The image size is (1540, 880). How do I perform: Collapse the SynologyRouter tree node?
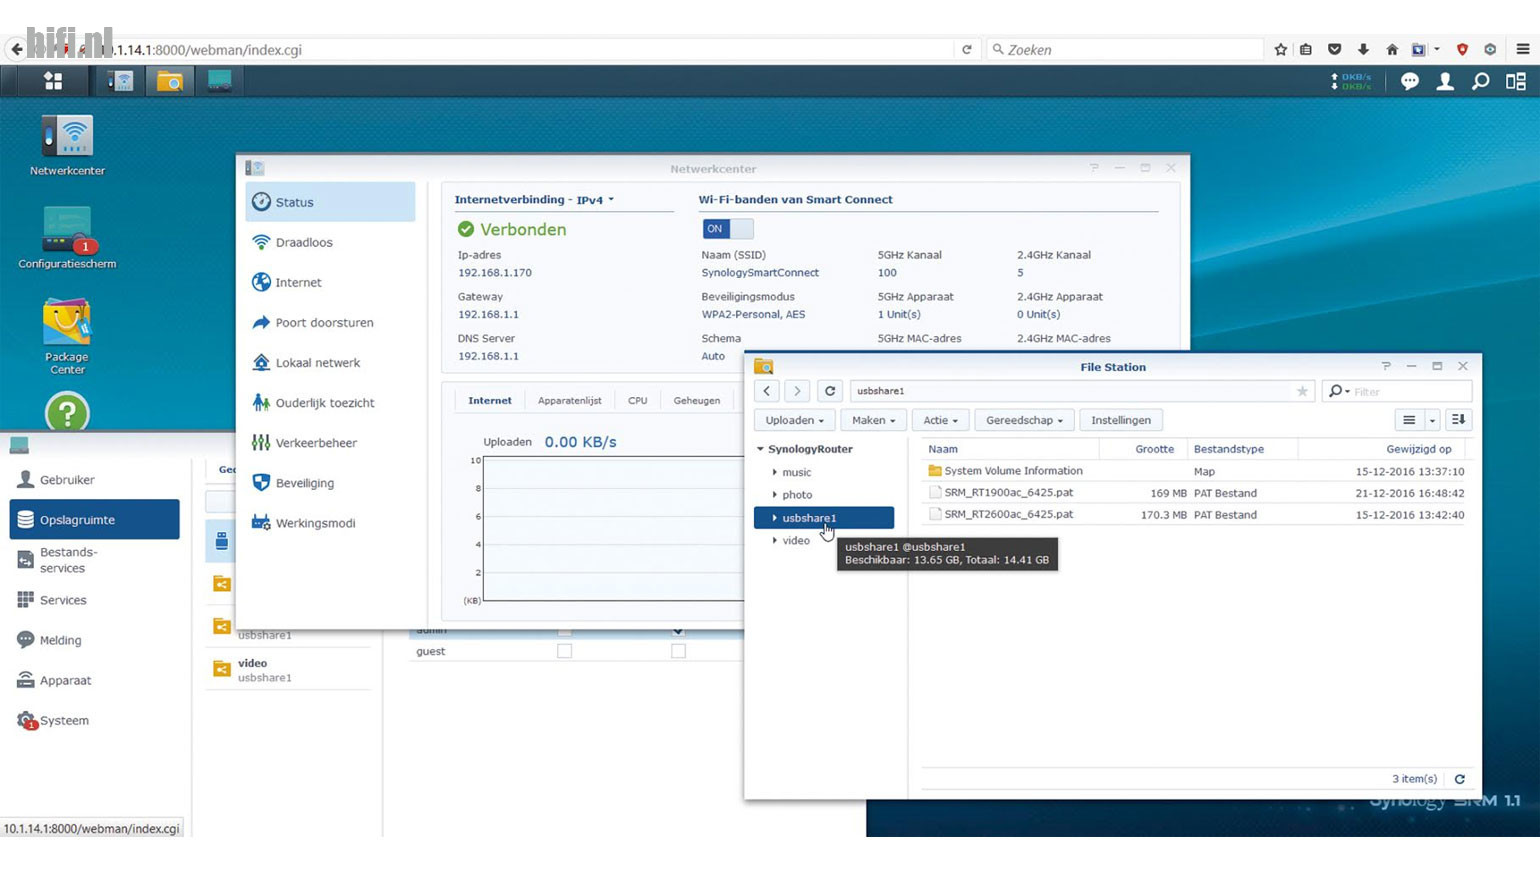point(760,449)
